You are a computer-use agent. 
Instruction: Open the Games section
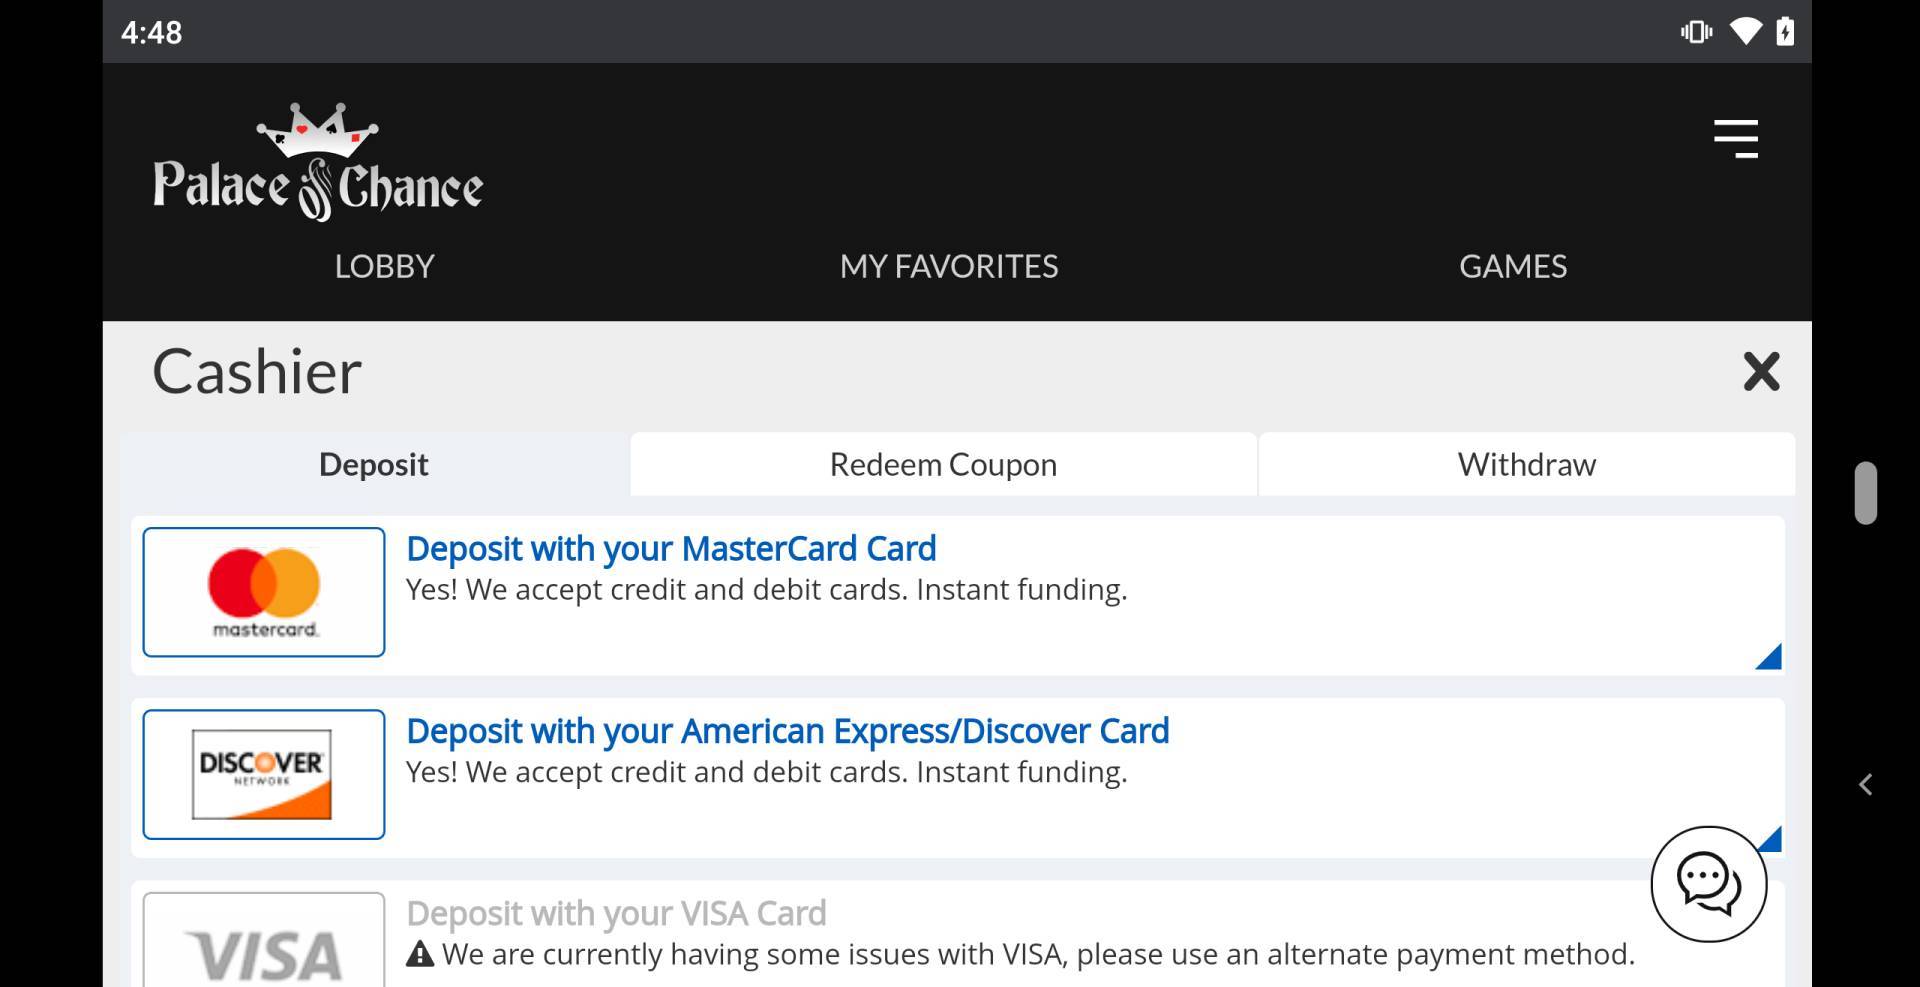(1512, 266)
